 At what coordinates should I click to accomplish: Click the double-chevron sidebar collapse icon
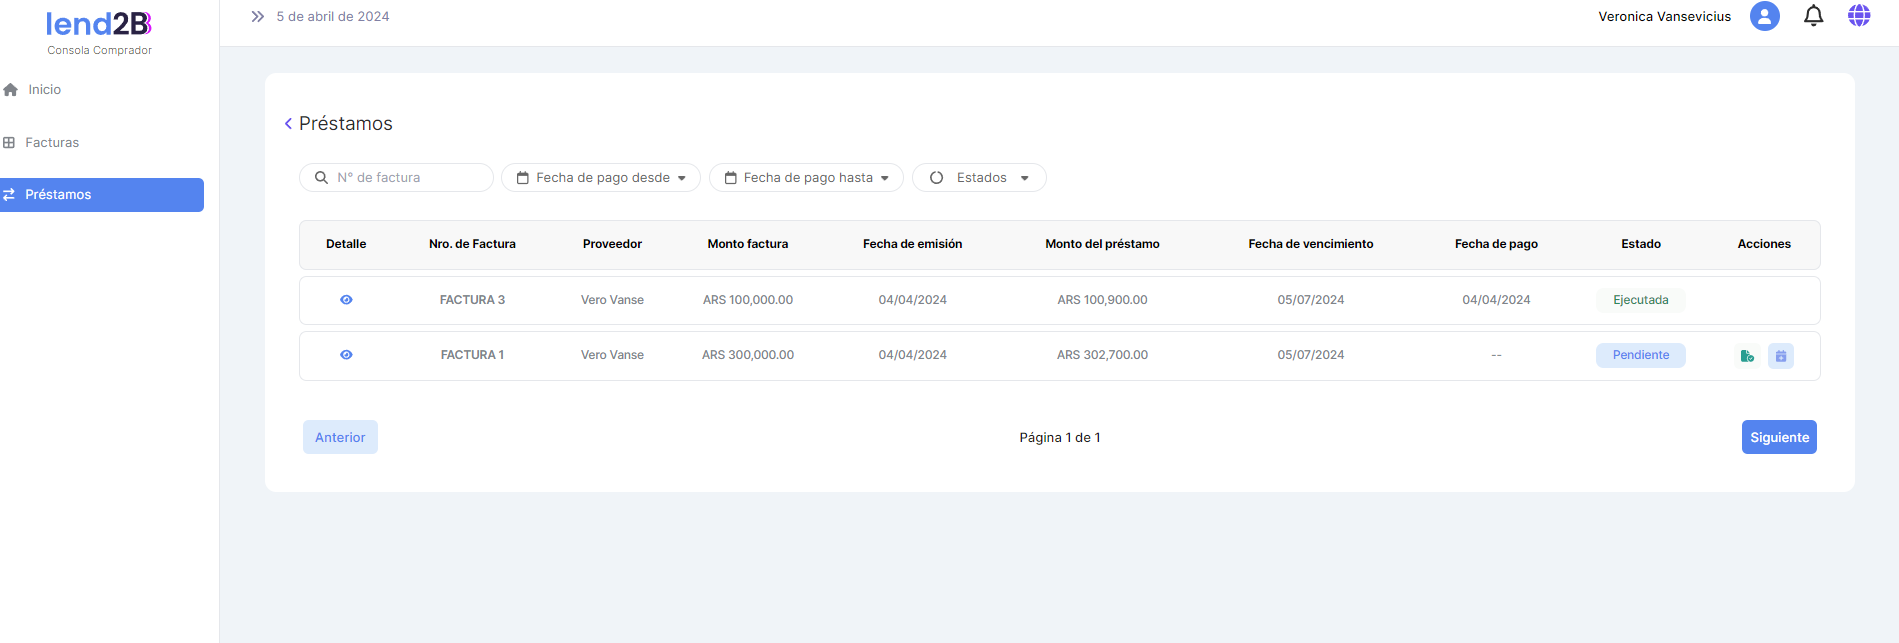pos(257,16)
